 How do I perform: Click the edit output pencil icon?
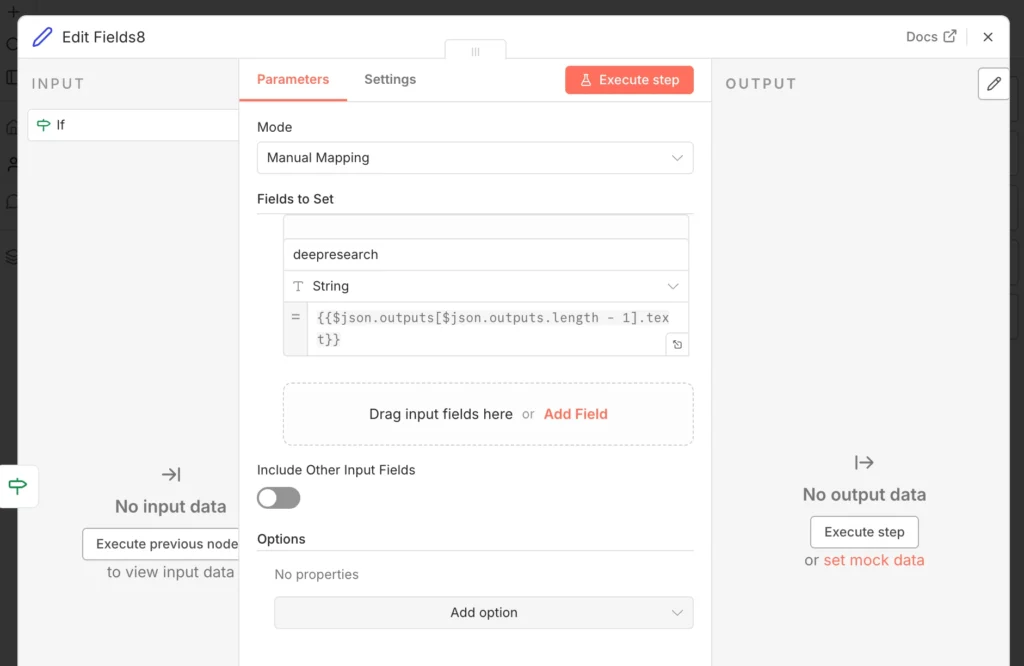click(993, 84)
